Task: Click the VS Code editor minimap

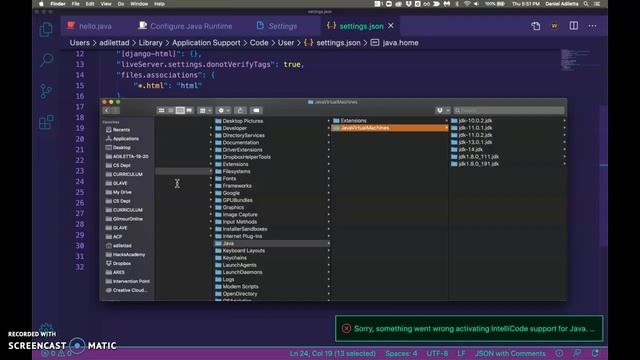Action: pyautogui.click(x=576, y=60)
